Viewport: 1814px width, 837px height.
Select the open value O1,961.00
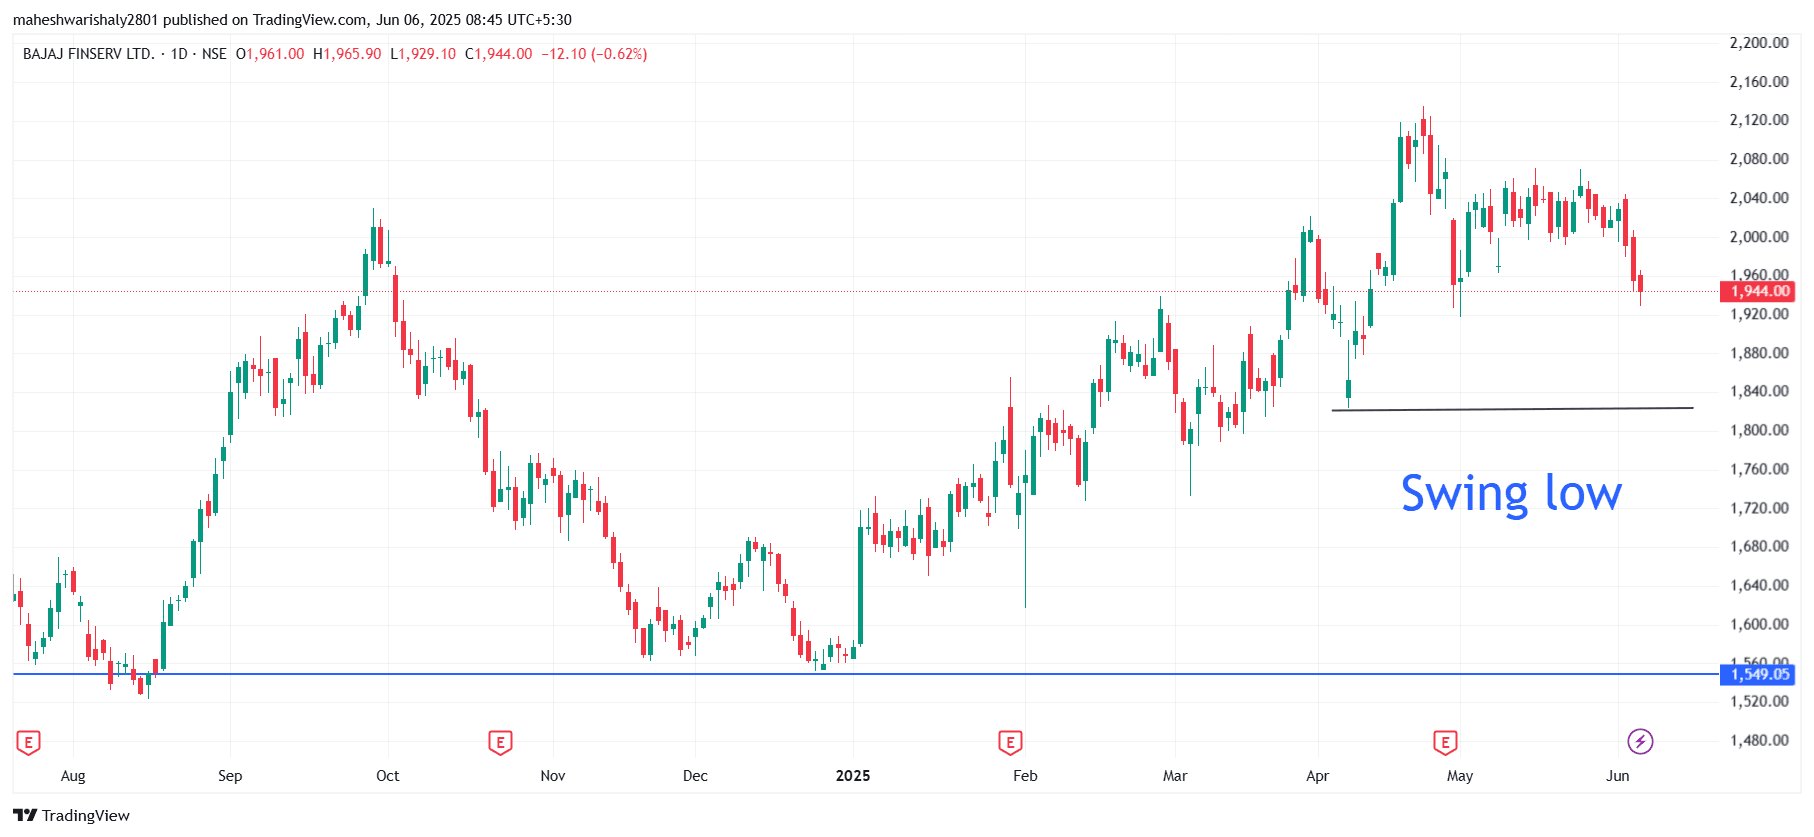[x=270, y=54]
